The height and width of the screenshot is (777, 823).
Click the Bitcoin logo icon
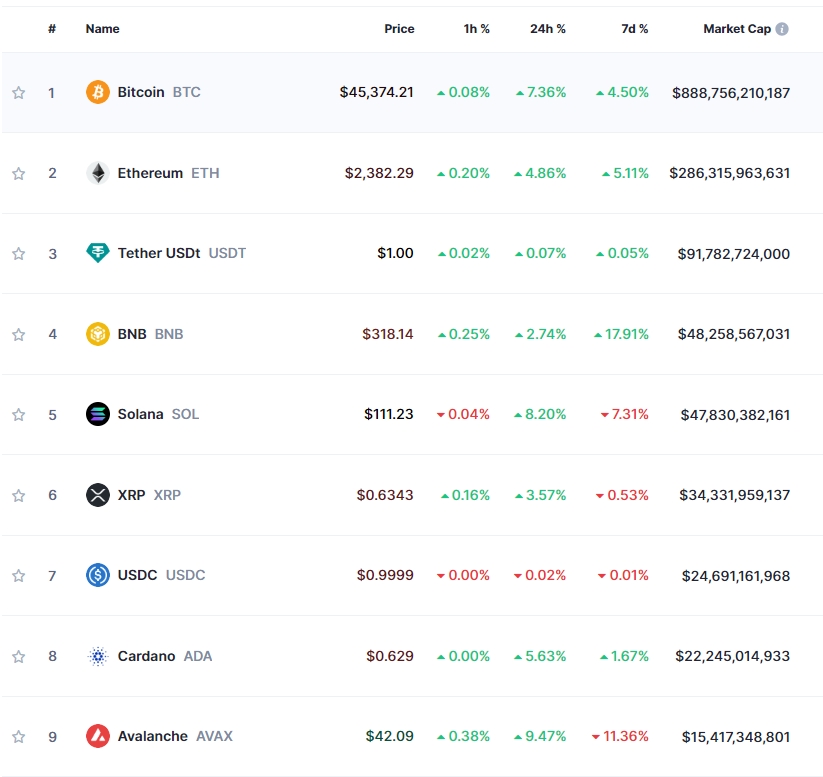(99, 91)
